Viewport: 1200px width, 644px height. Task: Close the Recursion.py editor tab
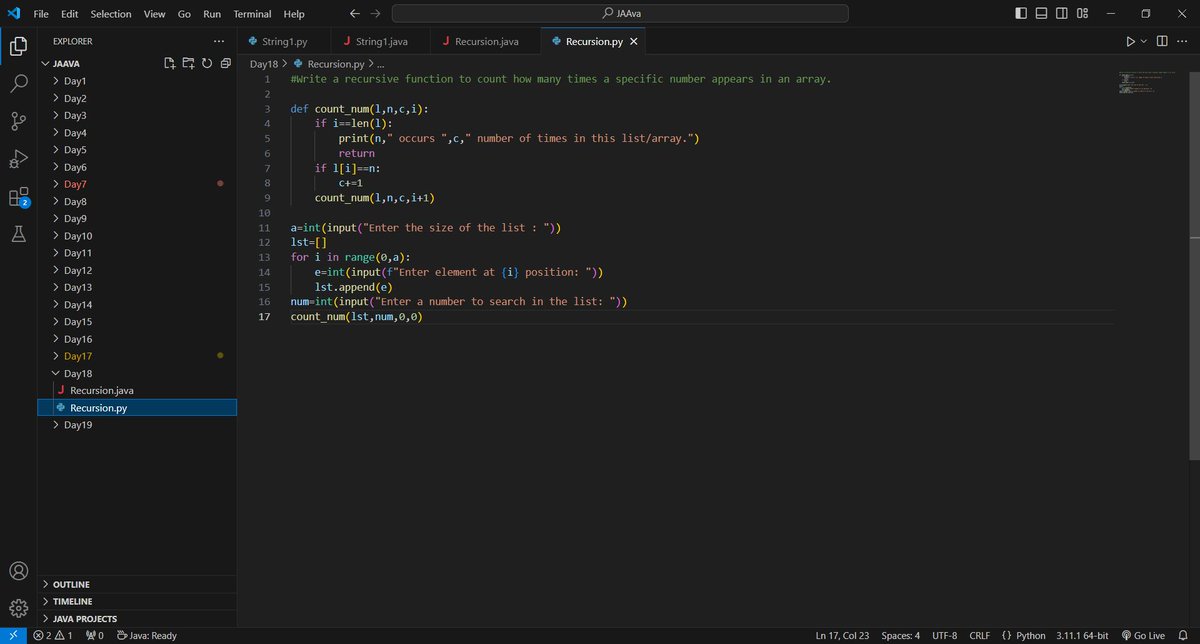click(x=633, y=42)
